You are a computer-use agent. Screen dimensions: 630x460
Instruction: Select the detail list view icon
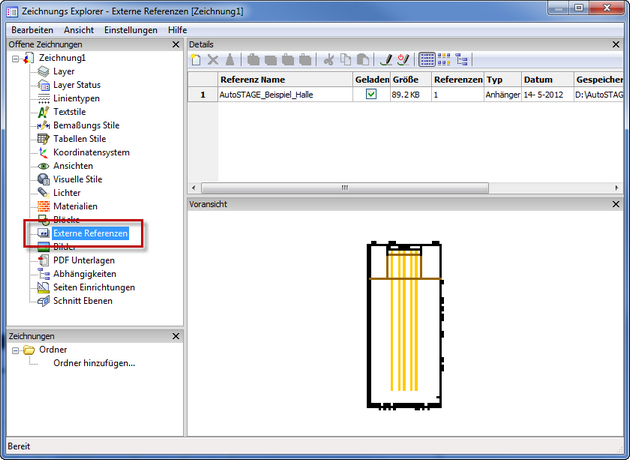pyautogui.click(x=427, y=60)
